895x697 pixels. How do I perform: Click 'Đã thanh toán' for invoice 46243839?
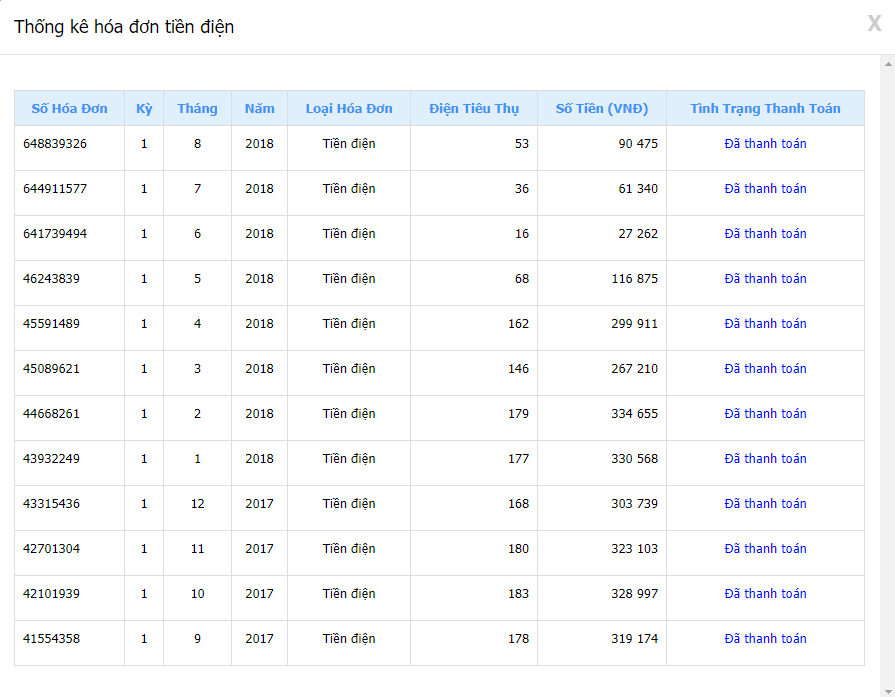(765, 279)
